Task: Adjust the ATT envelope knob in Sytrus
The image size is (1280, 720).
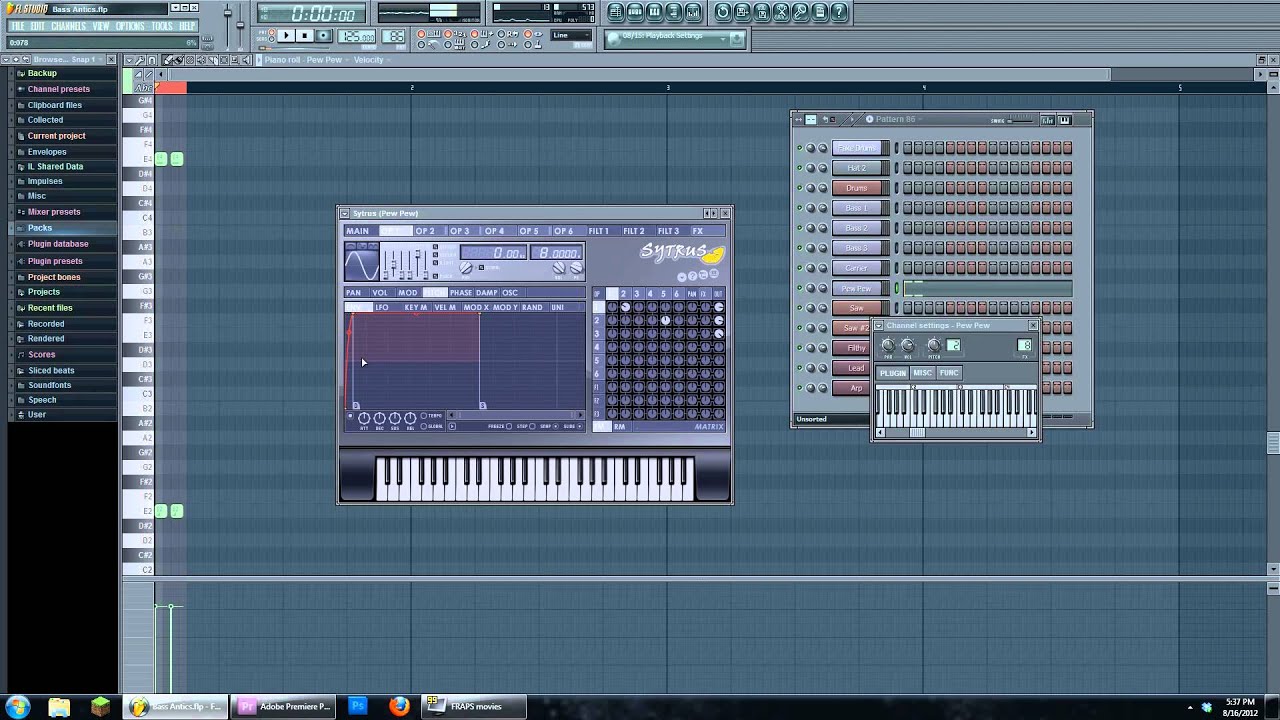Action: tap(364, 418)
